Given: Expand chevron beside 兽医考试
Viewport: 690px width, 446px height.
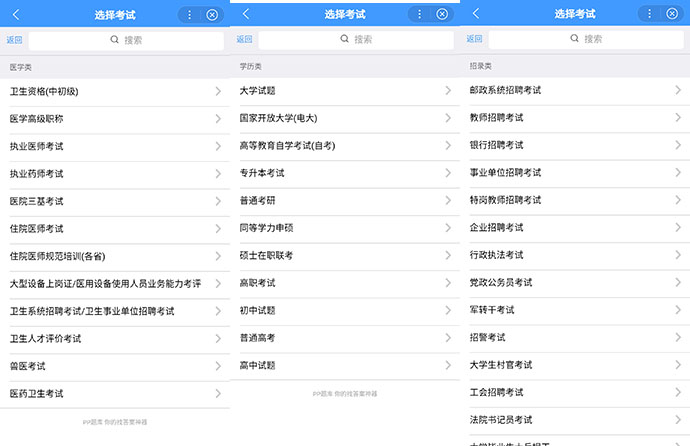Looking at the screenshot, I should click(x=218, y=366).
